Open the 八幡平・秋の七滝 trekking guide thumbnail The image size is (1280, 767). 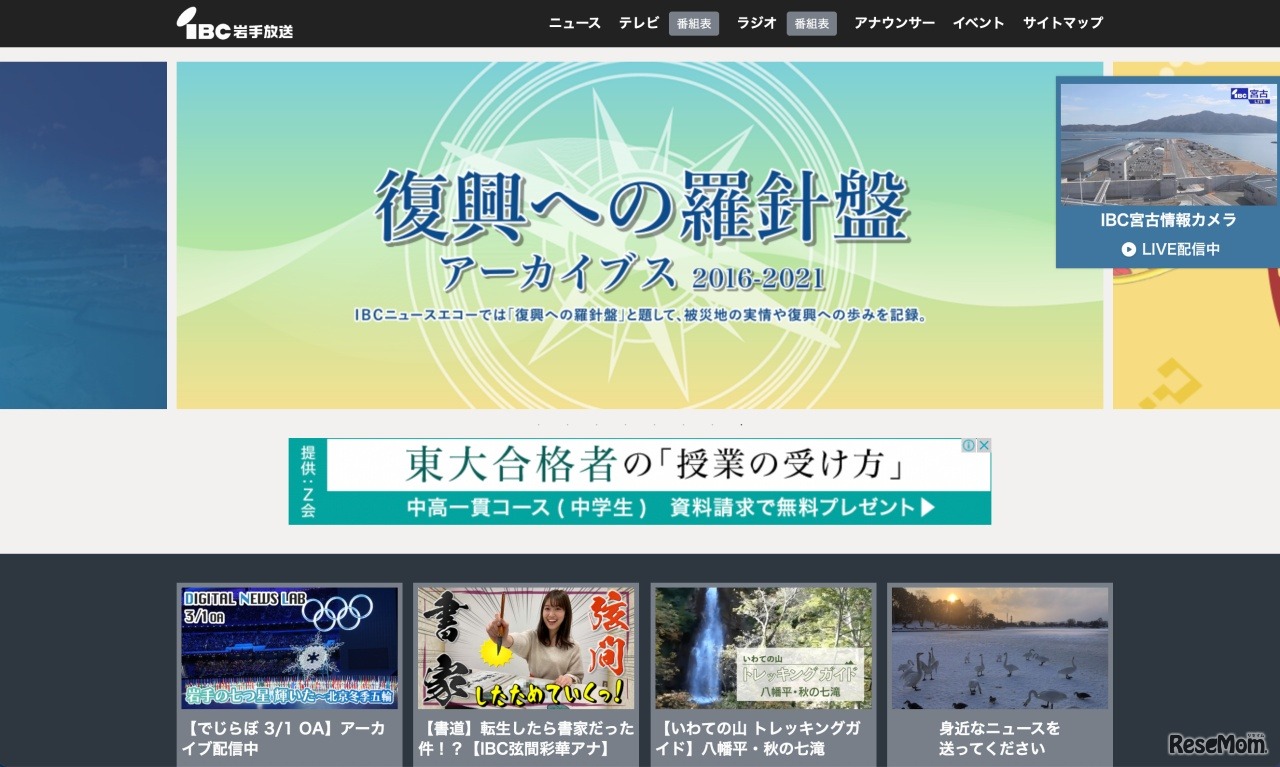click(x=762, y=648)
